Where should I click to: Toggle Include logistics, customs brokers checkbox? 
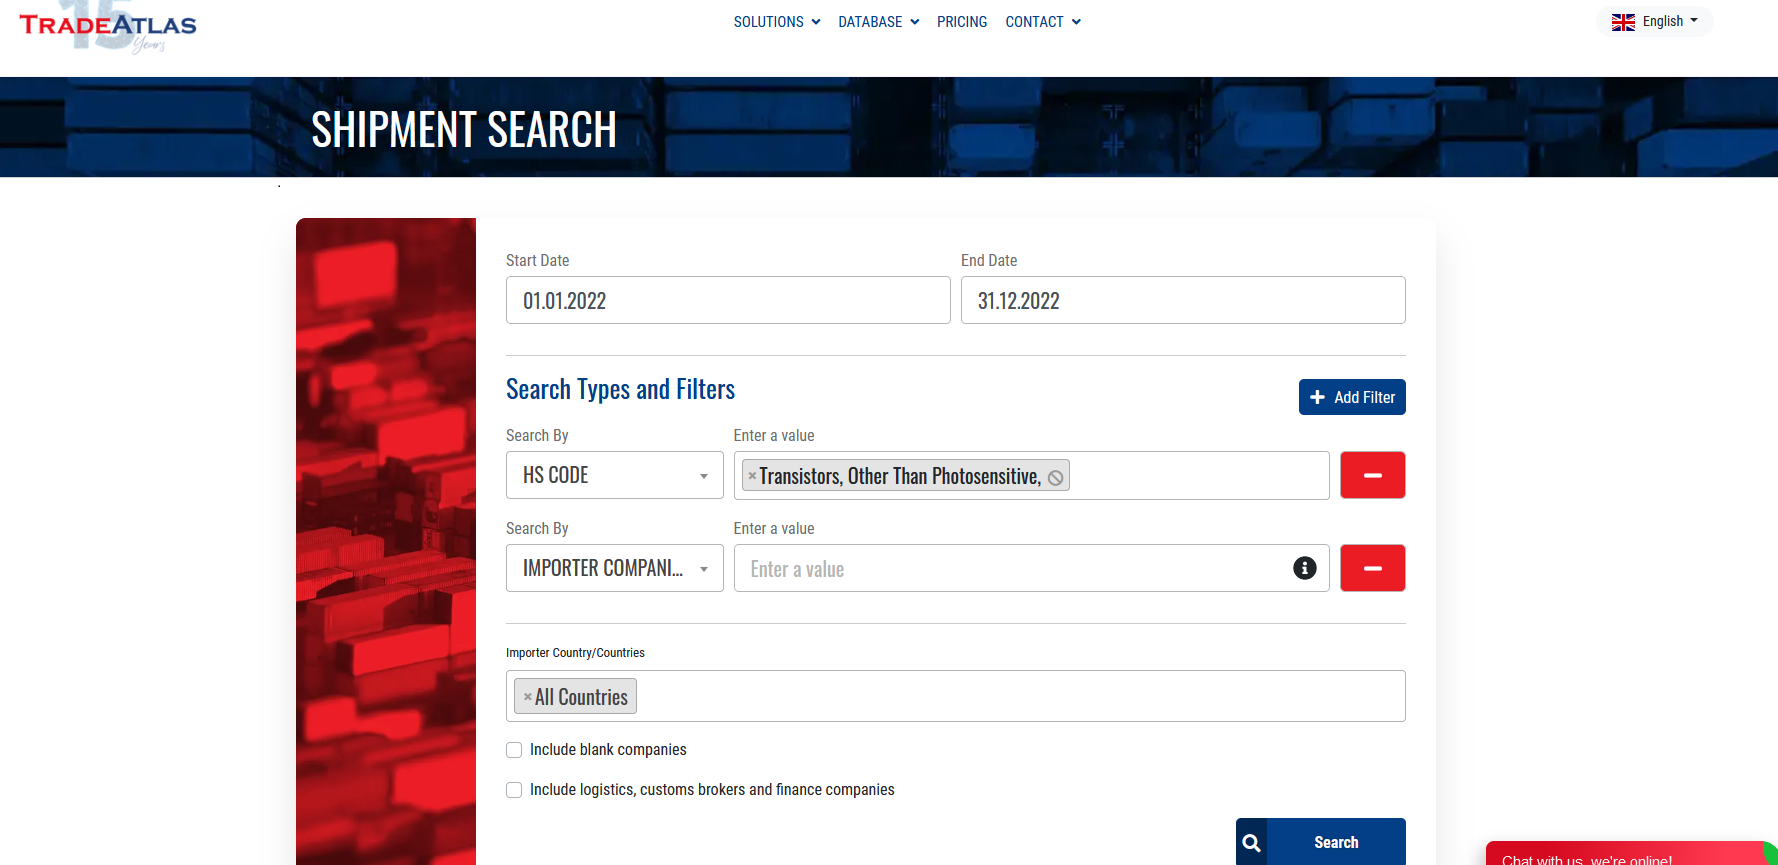(514, 790)
